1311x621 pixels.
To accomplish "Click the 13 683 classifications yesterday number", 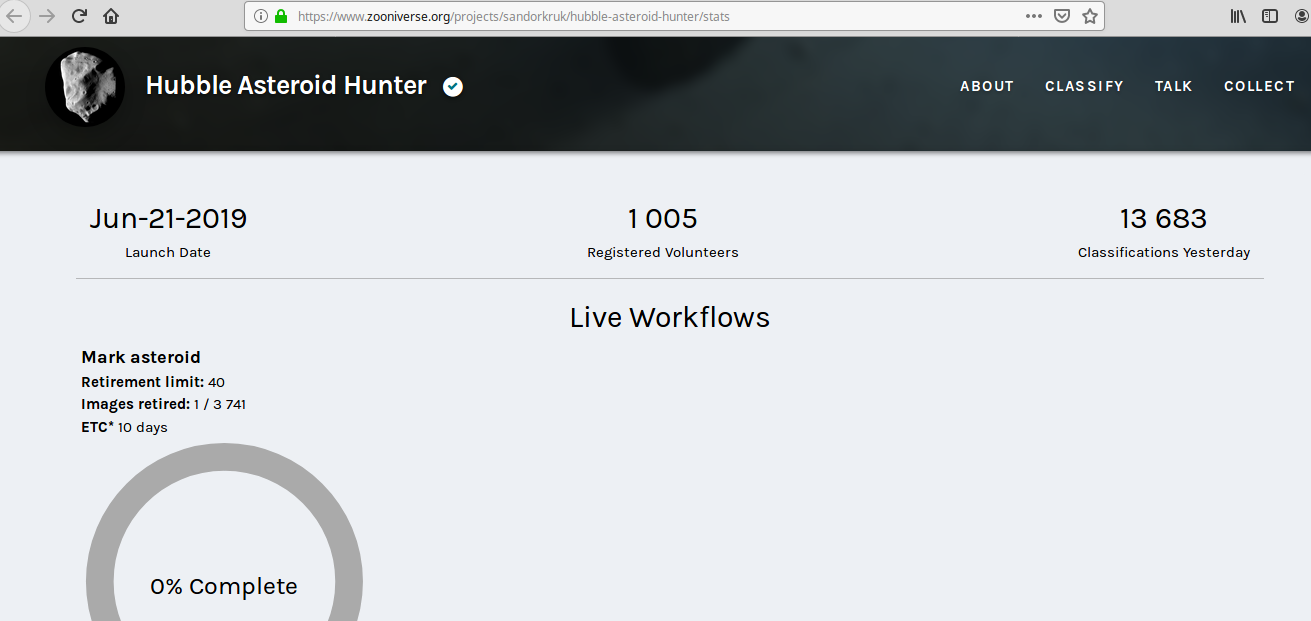I will point(1164,219).
